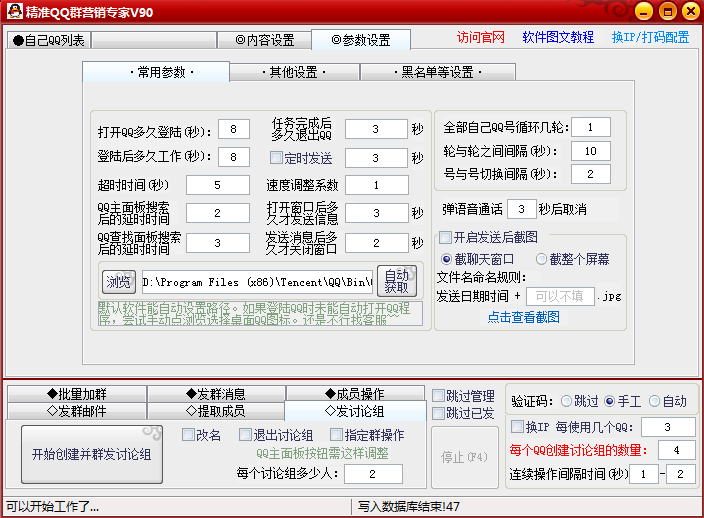
Task: Click the QQ主面板按钮需这样调整 text
Action: pos(322,453)
